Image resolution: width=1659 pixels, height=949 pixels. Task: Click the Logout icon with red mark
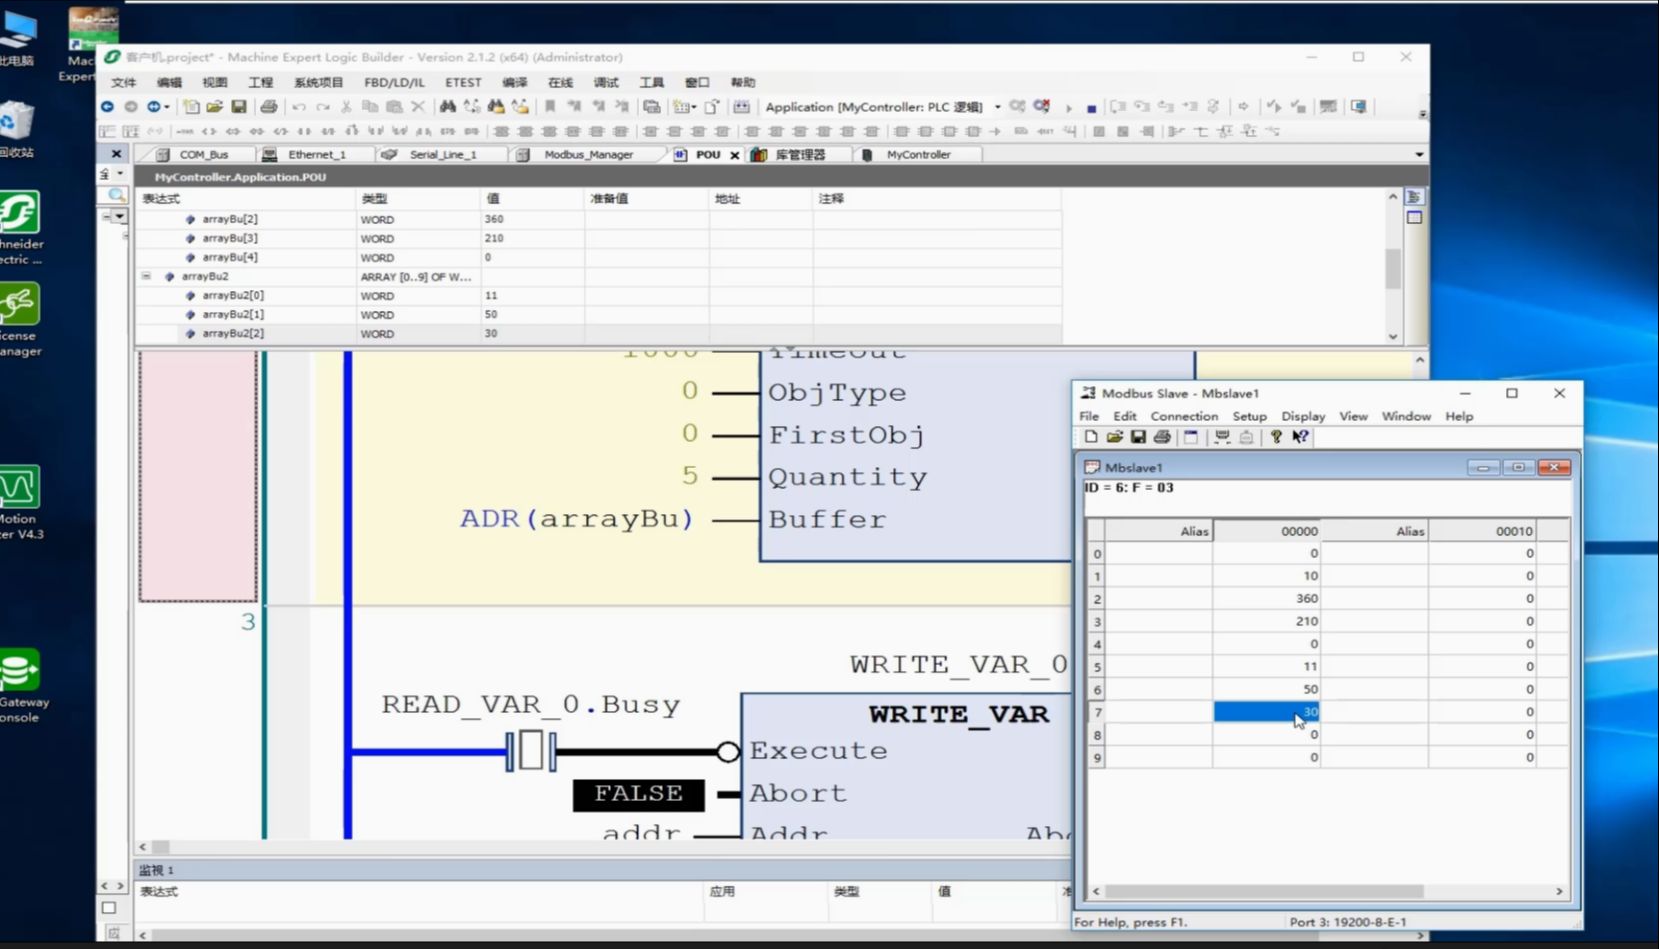[x=1042, y=106]
